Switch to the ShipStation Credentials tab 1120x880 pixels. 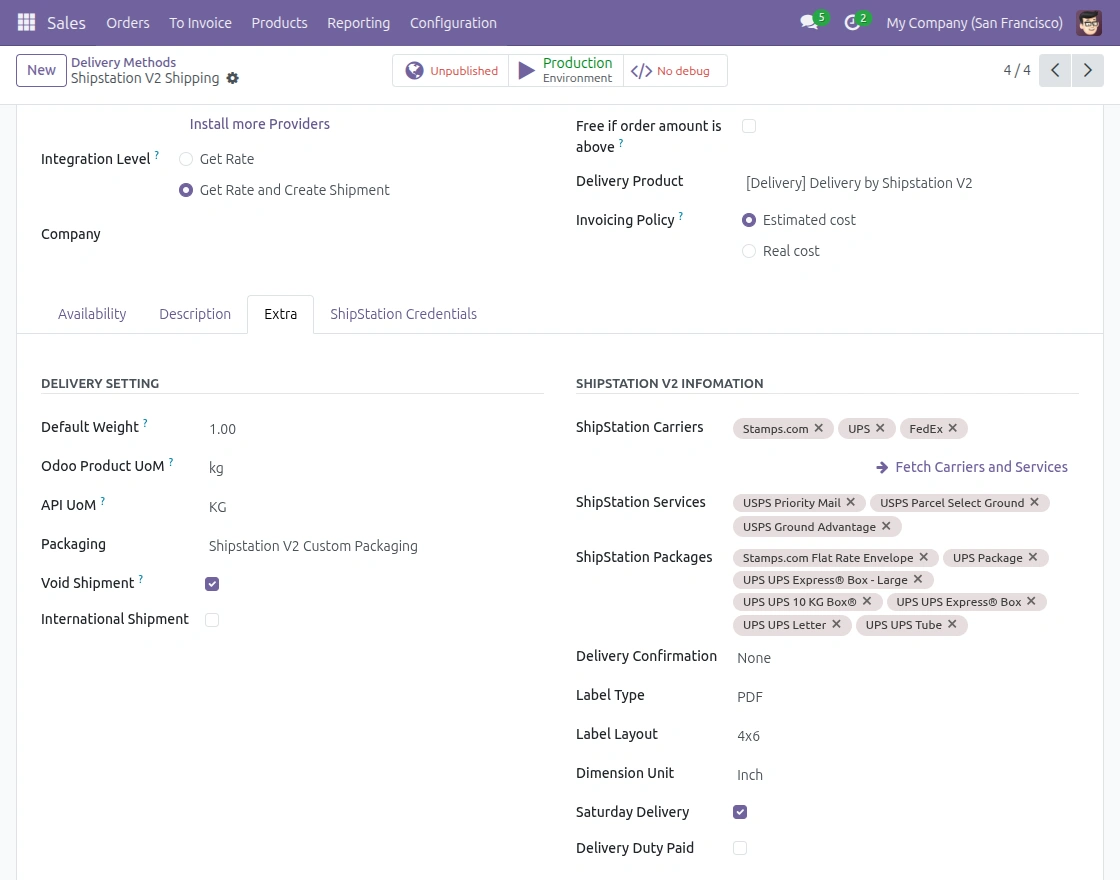(x=403, y=314)
